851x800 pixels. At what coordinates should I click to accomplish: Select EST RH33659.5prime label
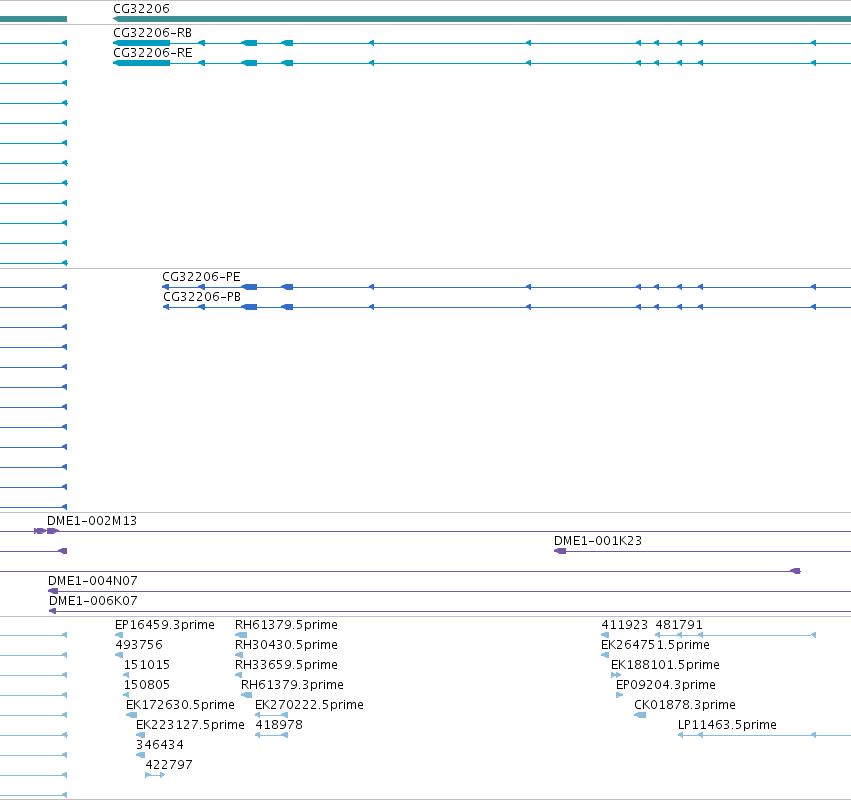(x=286, y=665)
